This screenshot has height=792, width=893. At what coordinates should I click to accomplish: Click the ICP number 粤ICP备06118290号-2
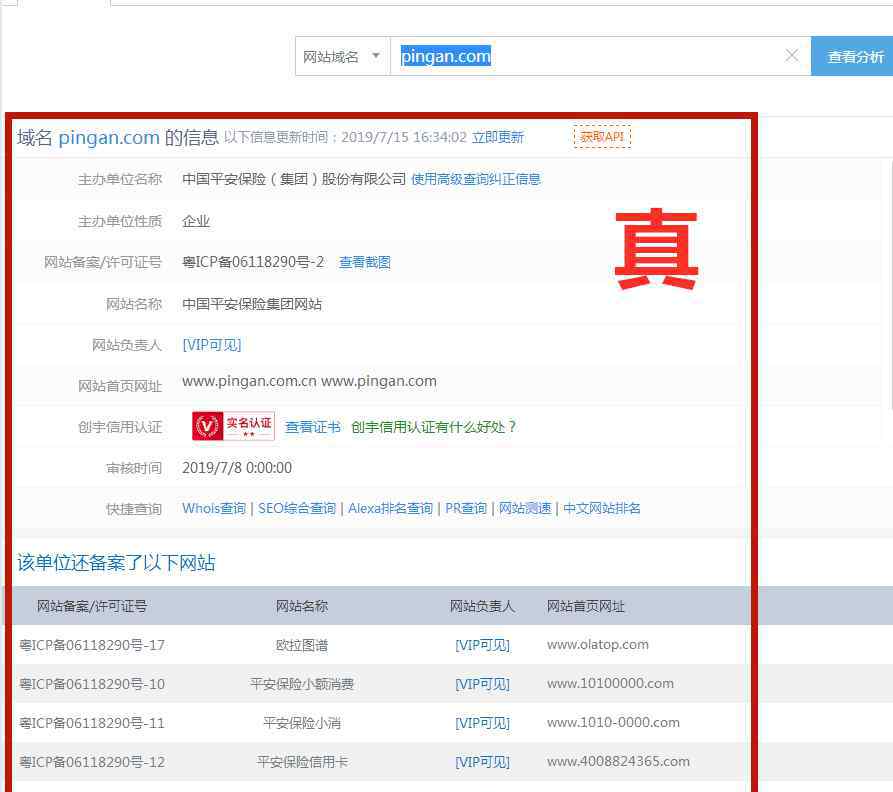click(x=253, y=262)
